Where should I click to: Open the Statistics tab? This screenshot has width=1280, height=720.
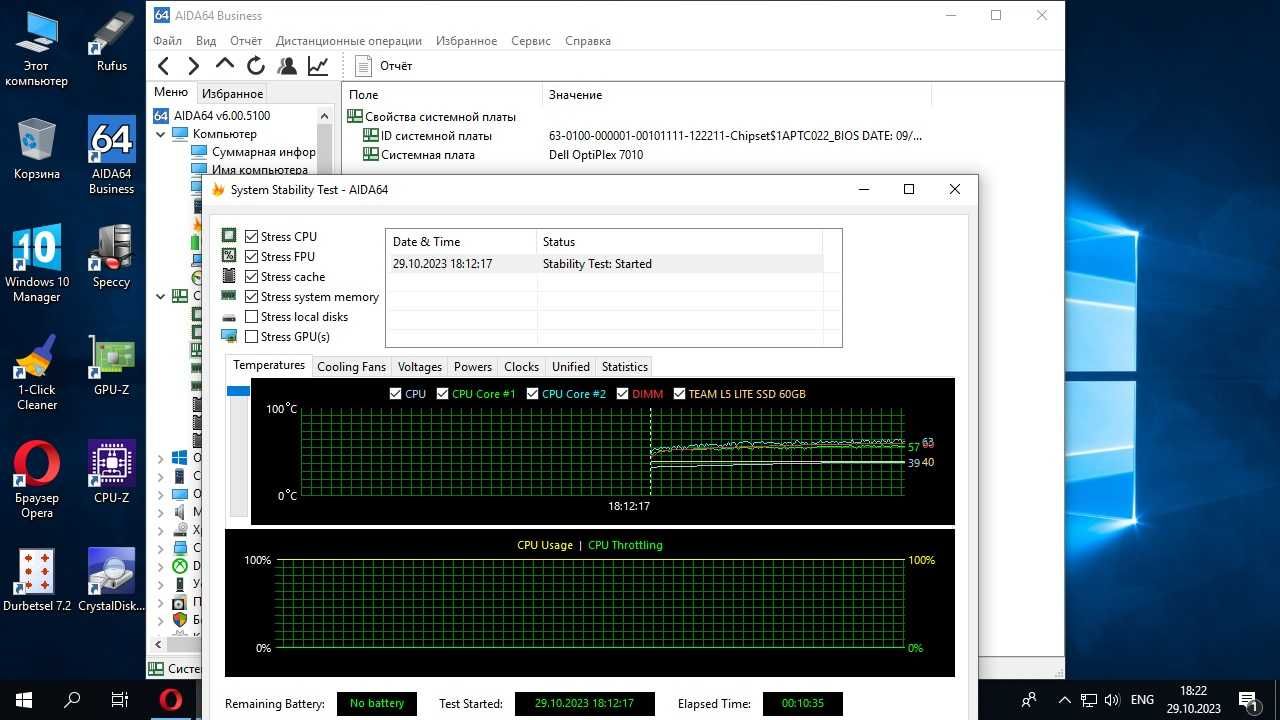(625, 367)
